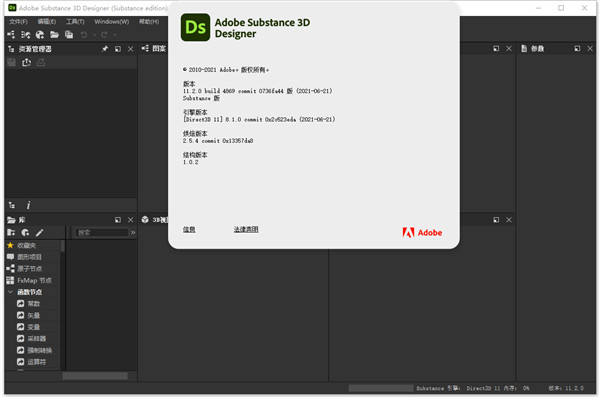Float the graph panel
The width and height of the screenshot is (600, 398).
[x=496, y=49]
